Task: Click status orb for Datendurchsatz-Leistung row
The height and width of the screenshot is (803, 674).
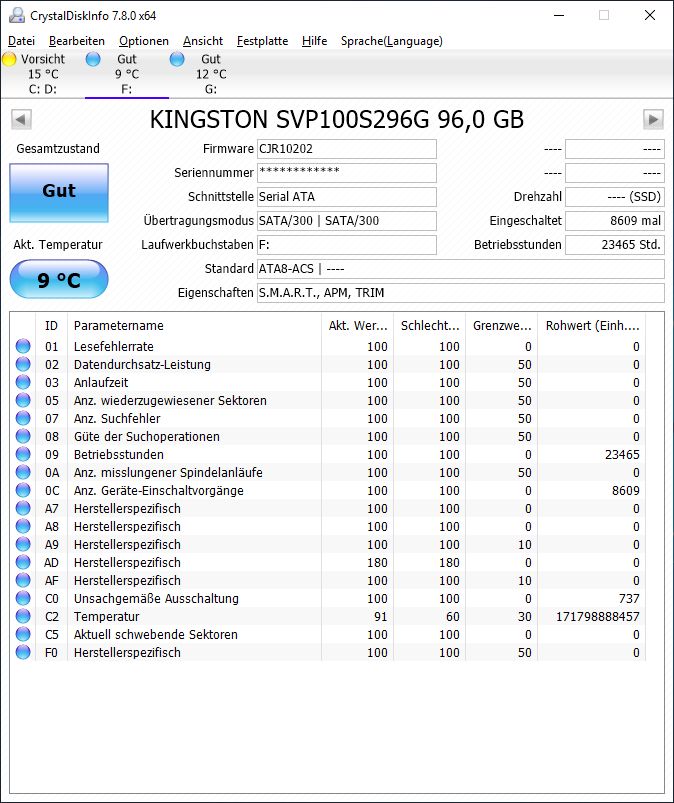Action: click(x=23, y=364)
